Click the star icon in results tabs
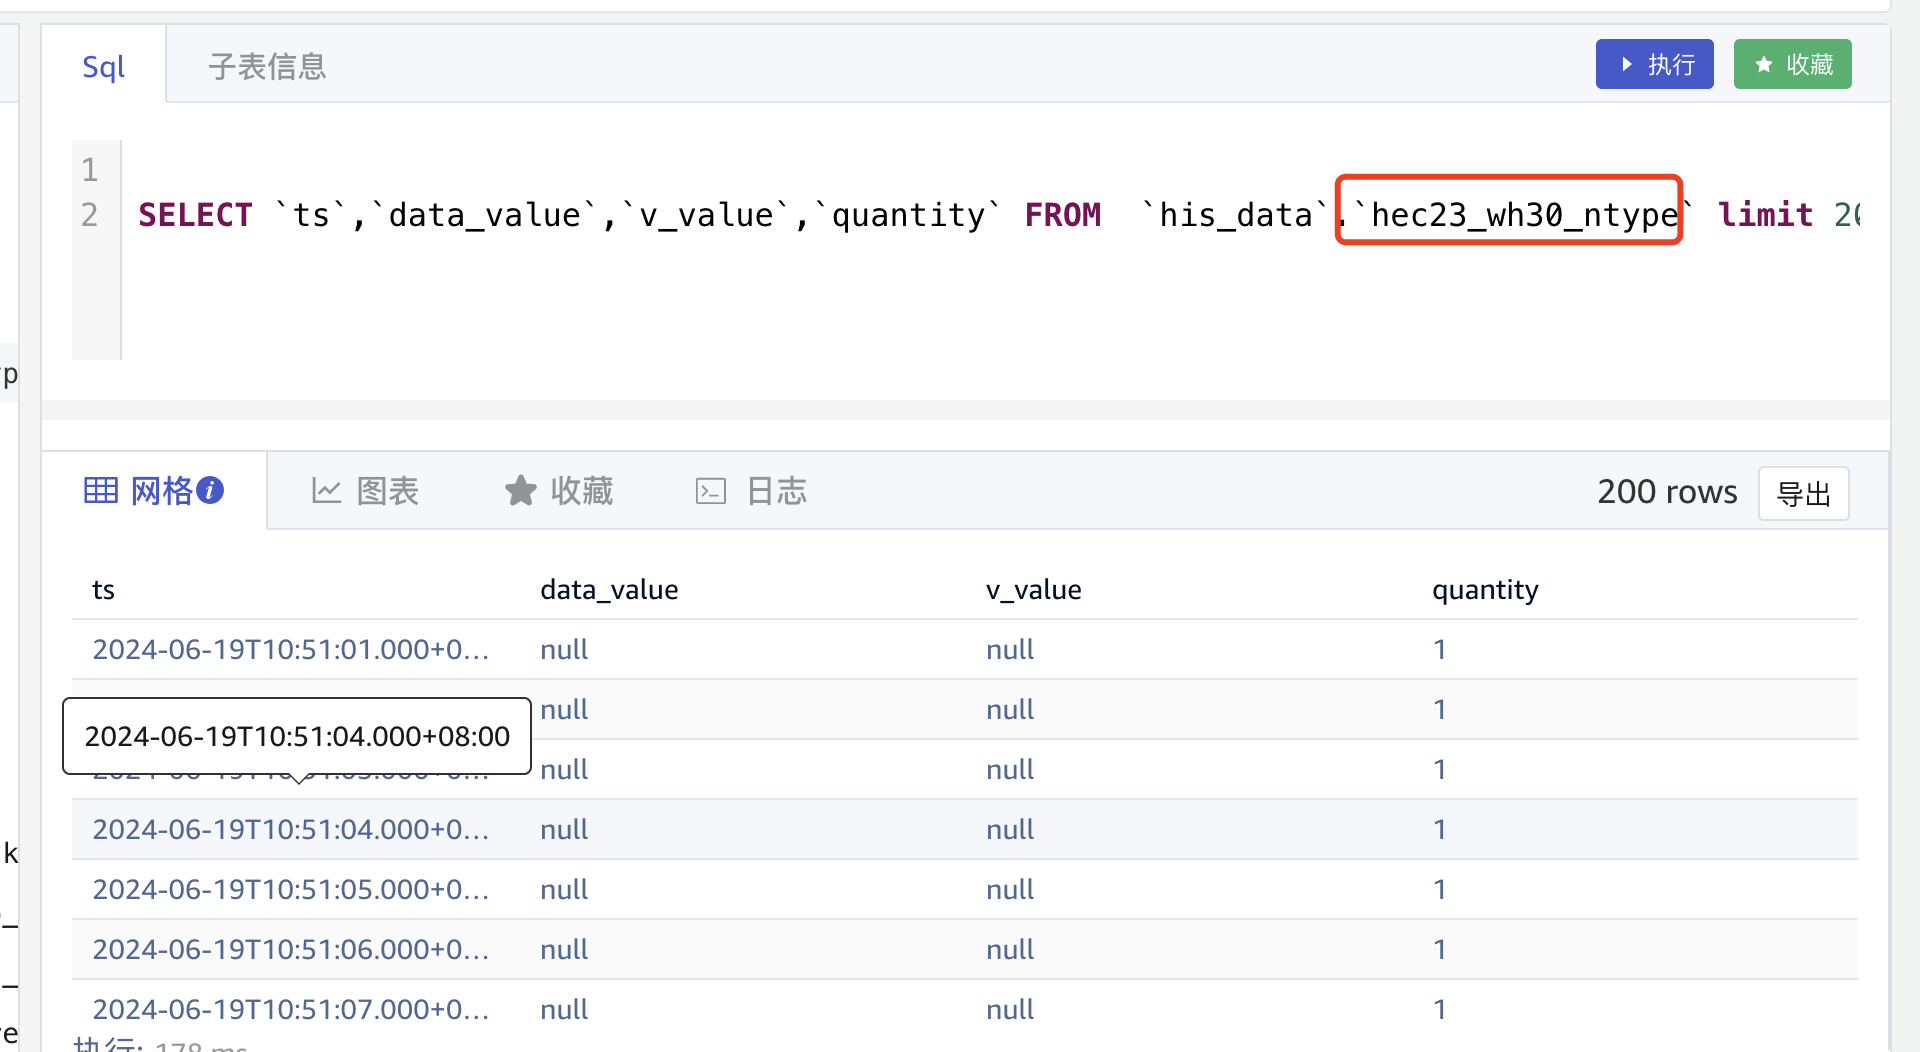1920x1052 pixels. pos(520,491)
